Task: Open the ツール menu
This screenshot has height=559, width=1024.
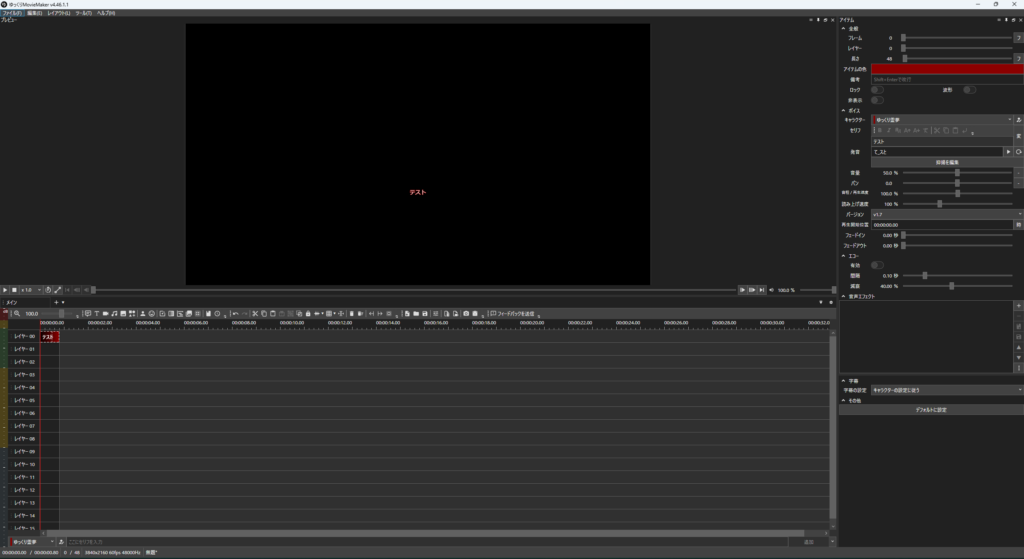Action: 84,13
